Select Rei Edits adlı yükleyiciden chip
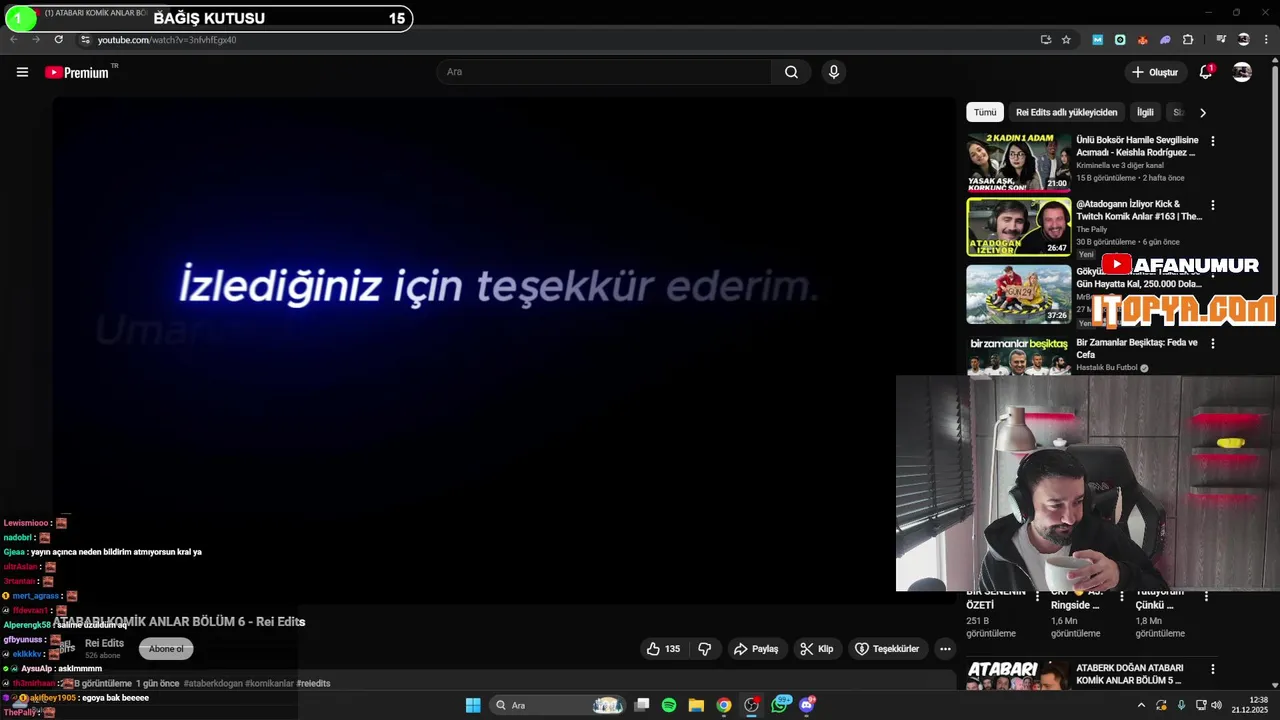The height and width of the screenshot is (720, 1280). coord(1066,112)
